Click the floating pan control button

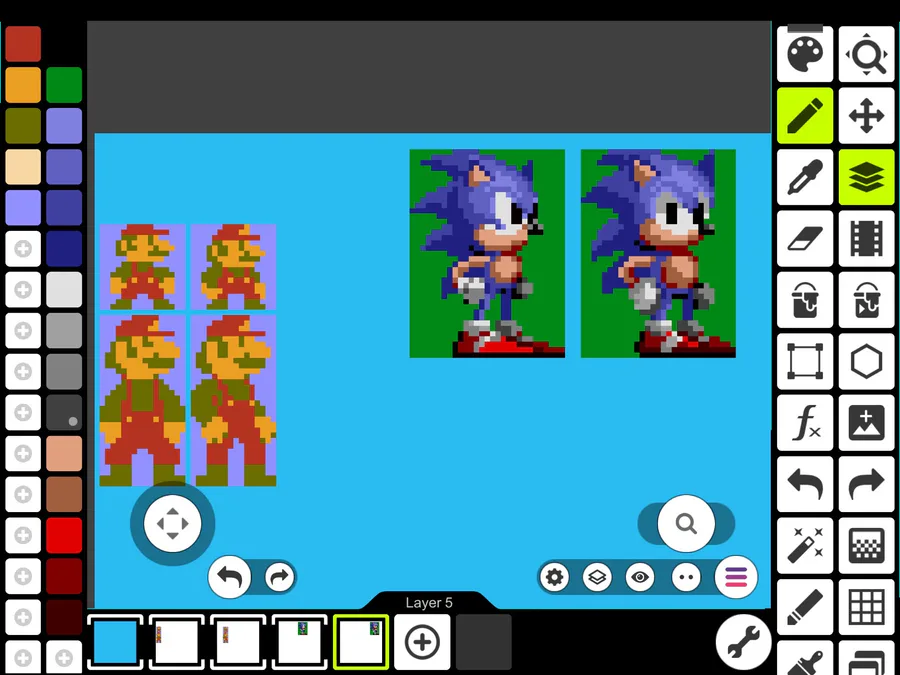click(172, 523)
